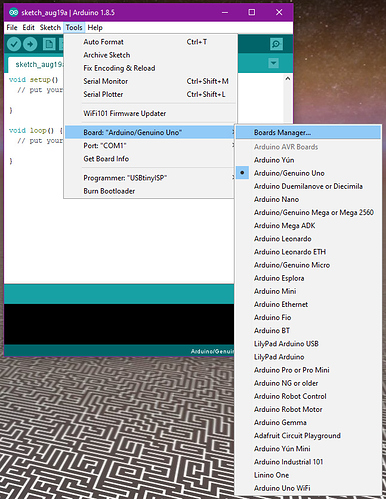
Task: Select Arduino Mini board
Action: click(308, 291)
